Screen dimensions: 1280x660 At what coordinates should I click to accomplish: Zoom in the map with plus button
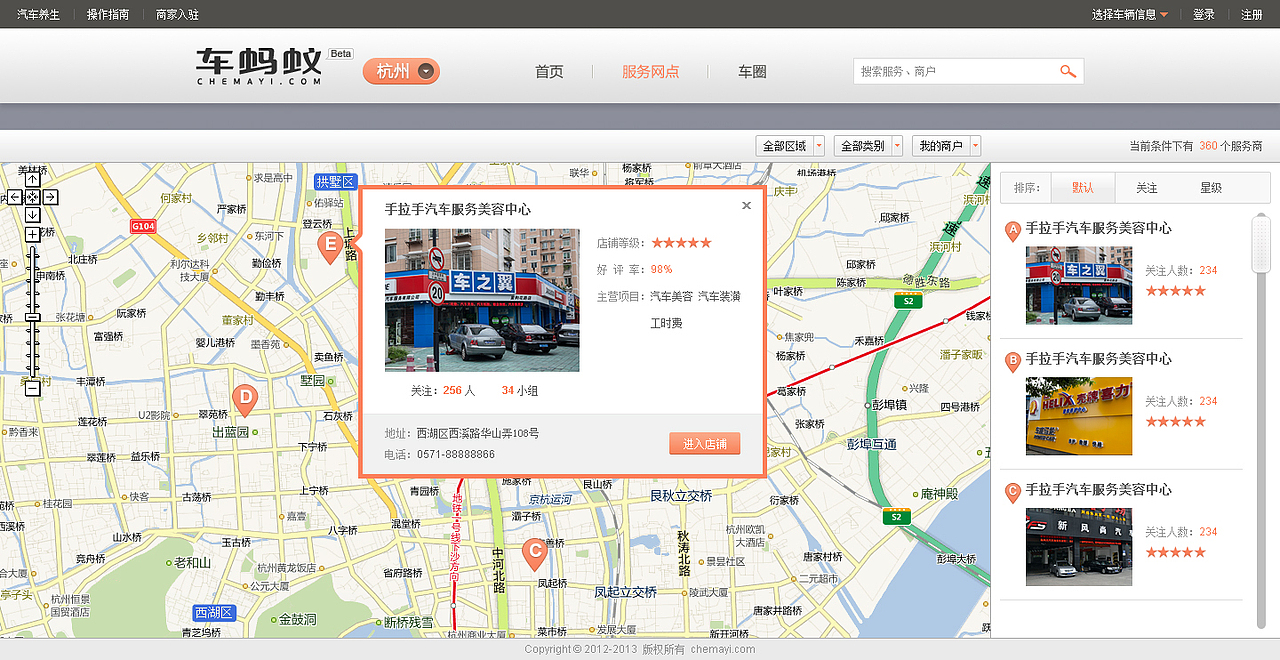point(32,234)
